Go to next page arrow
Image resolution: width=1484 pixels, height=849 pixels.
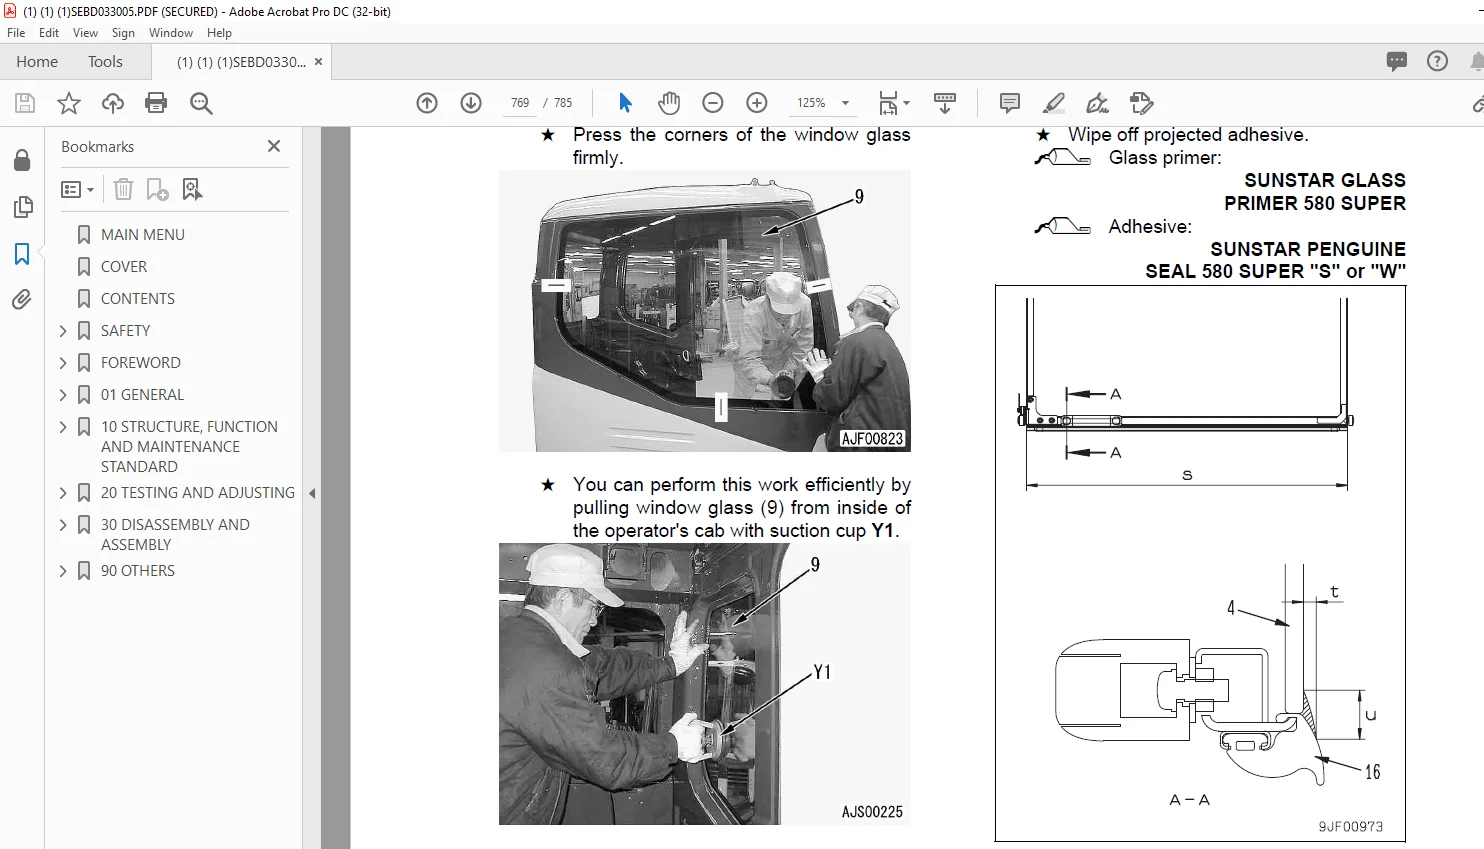click(x=471, y=103)
